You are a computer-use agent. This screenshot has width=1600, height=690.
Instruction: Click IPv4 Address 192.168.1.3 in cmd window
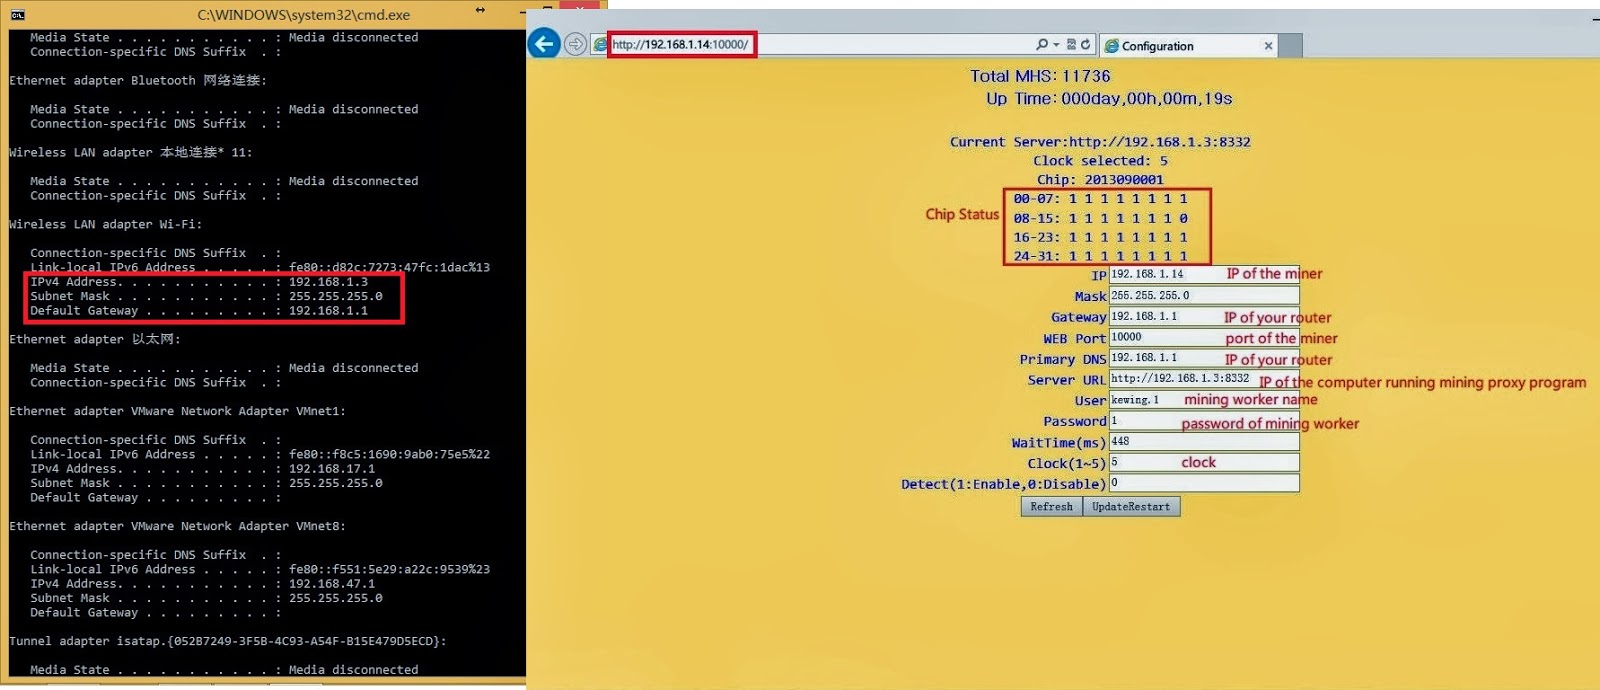(199, 282)
